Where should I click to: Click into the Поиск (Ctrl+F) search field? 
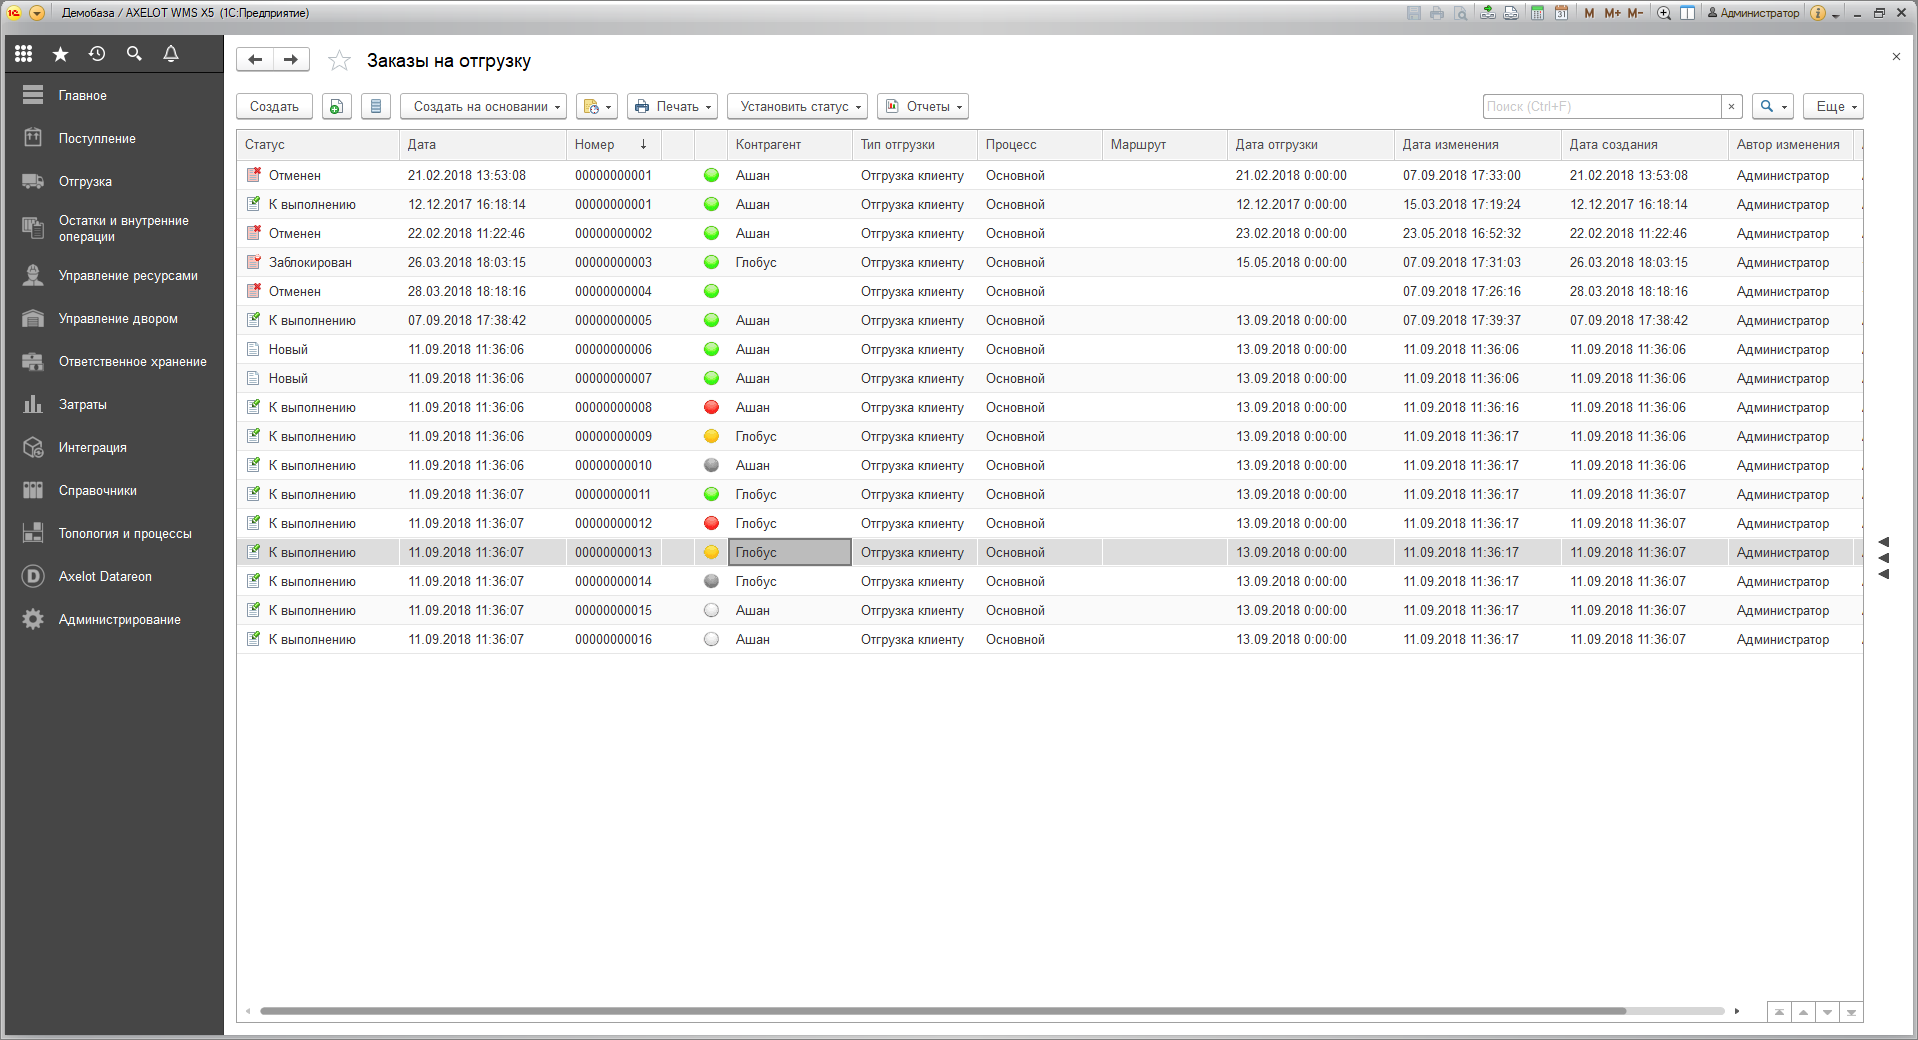tap(1602, 106)
